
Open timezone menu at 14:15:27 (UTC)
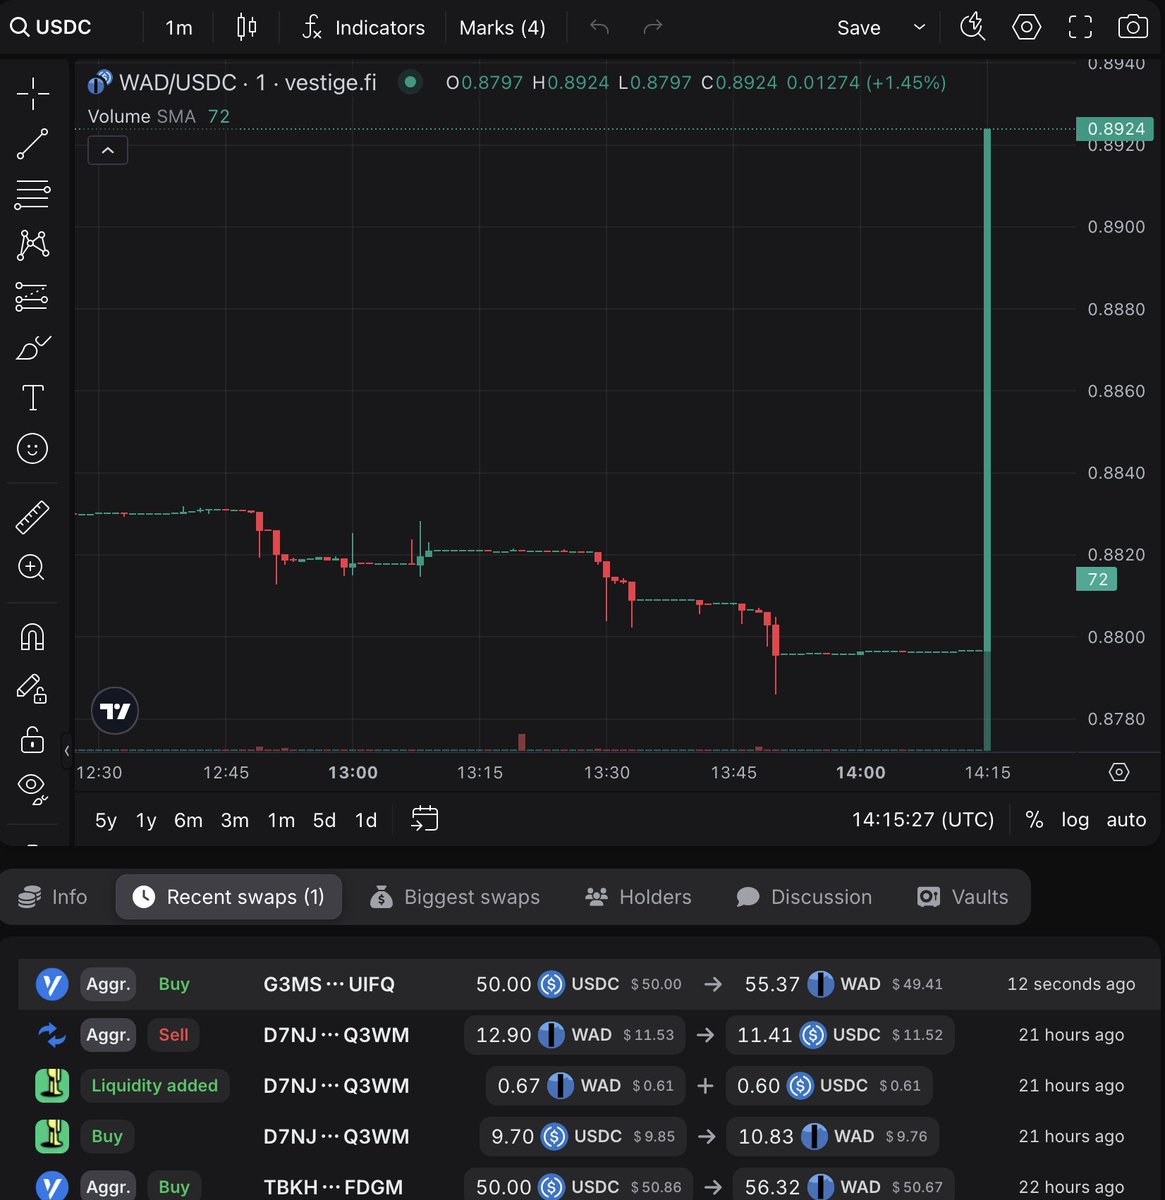(923, 820)
